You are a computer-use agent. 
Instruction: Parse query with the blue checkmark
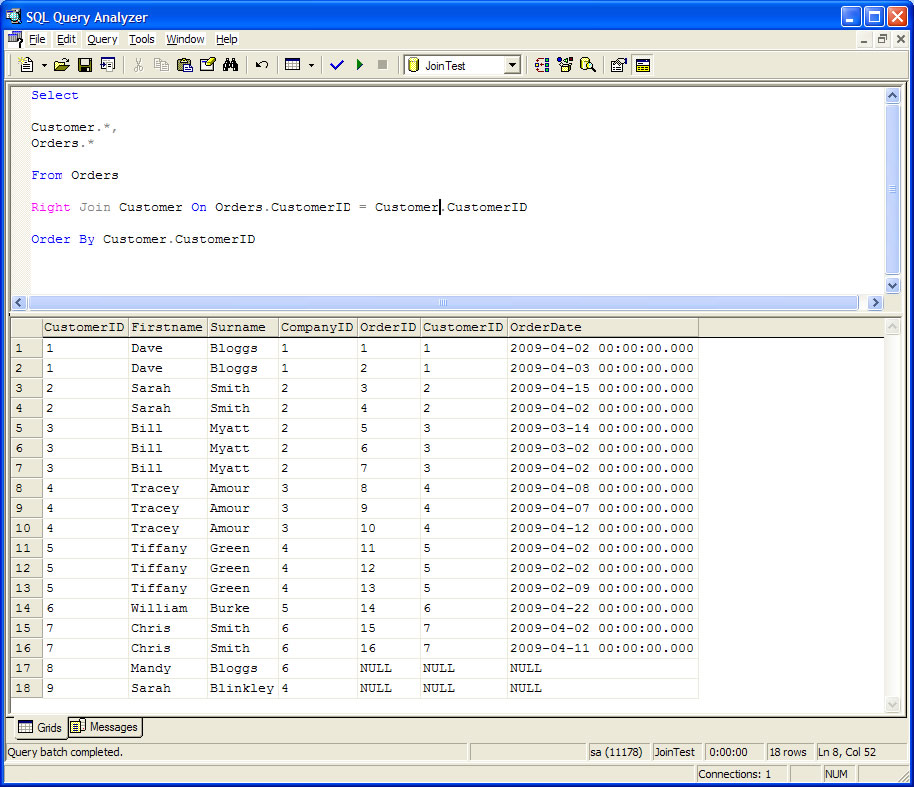click(x=336, y=65)
